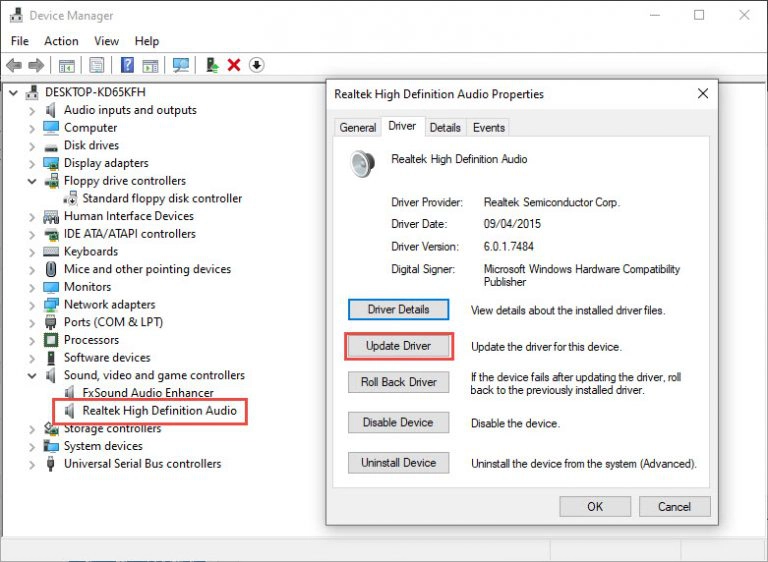Click Realtek Semiconductor Corp. provider text
This screenshot has width=768, height=562.
coord(552,202)
